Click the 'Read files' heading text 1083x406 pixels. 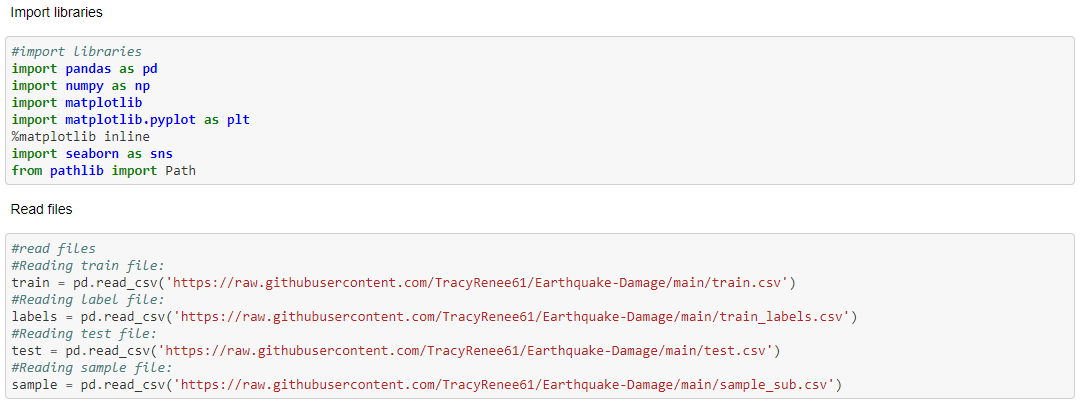(x=41, y=209)
